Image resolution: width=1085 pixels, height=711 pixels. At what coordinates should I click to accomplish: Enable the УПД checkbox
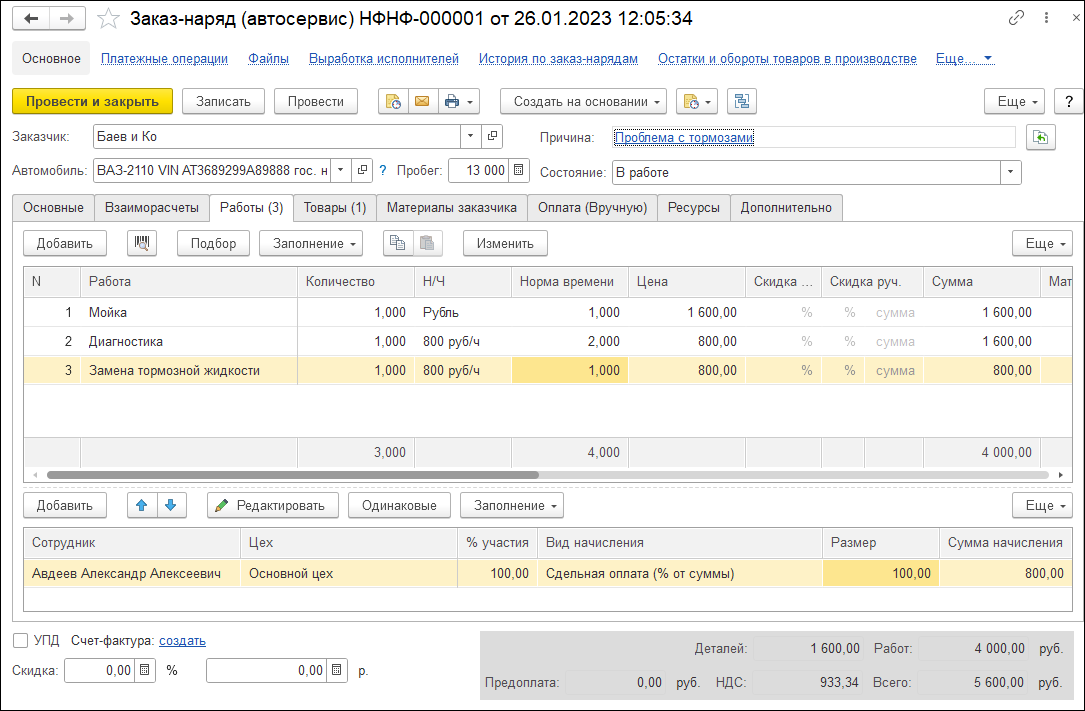click(21, 640)
